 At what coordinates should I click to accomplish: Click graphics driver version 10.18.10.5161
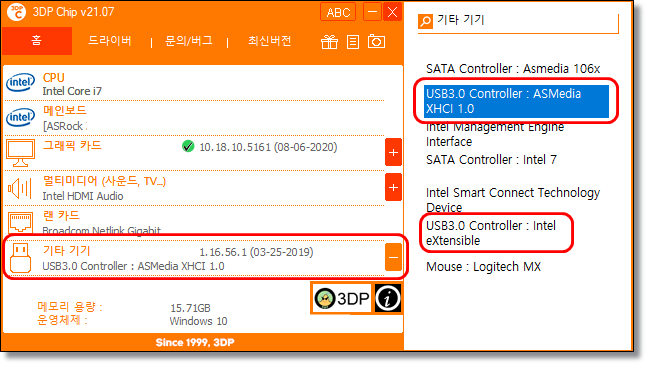(x=268, y=147)
